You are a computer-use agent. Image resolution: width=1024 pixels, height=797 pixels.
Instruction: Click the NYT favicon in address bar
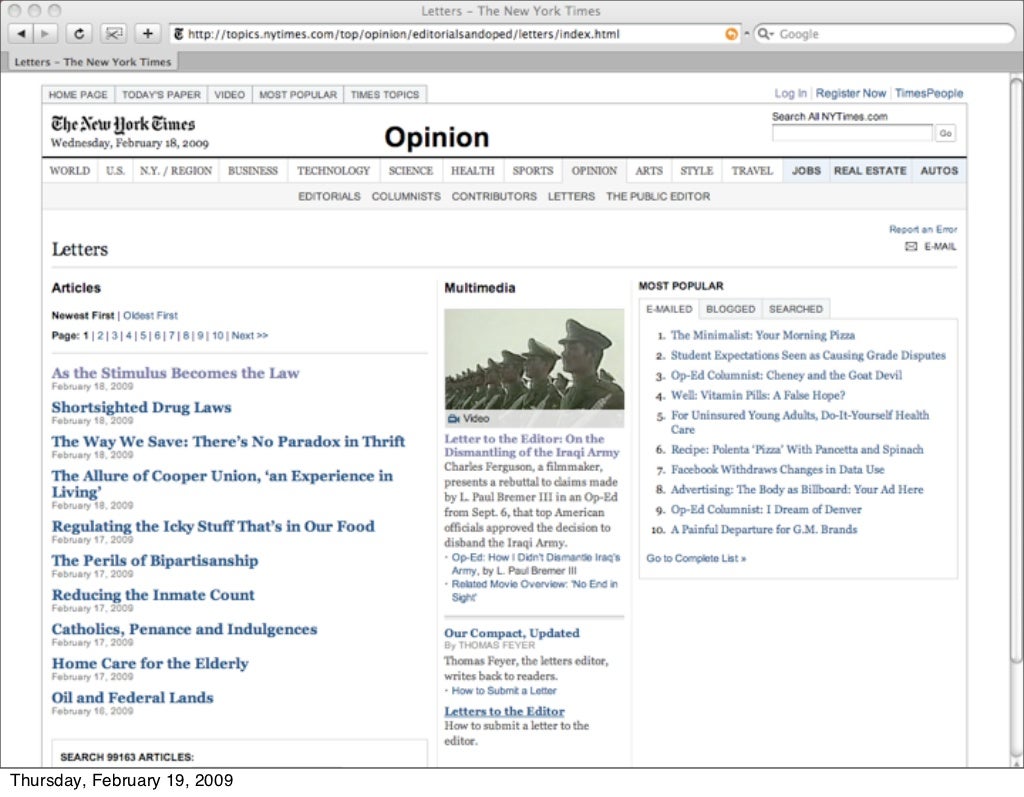[178, 34]
